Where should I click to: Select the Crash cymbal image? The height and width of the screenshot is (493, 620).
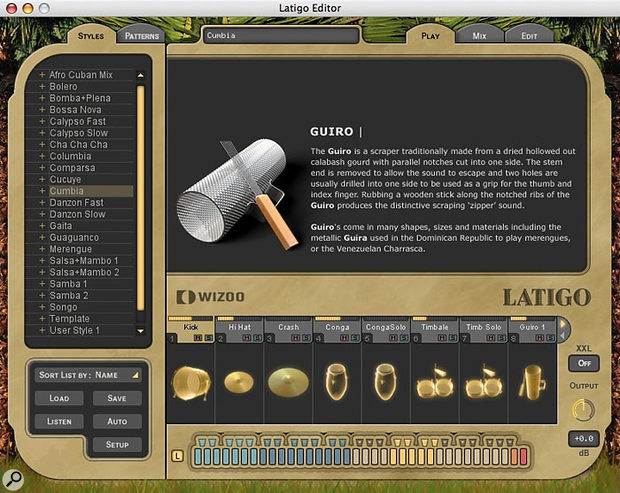(x=288, y=382)
